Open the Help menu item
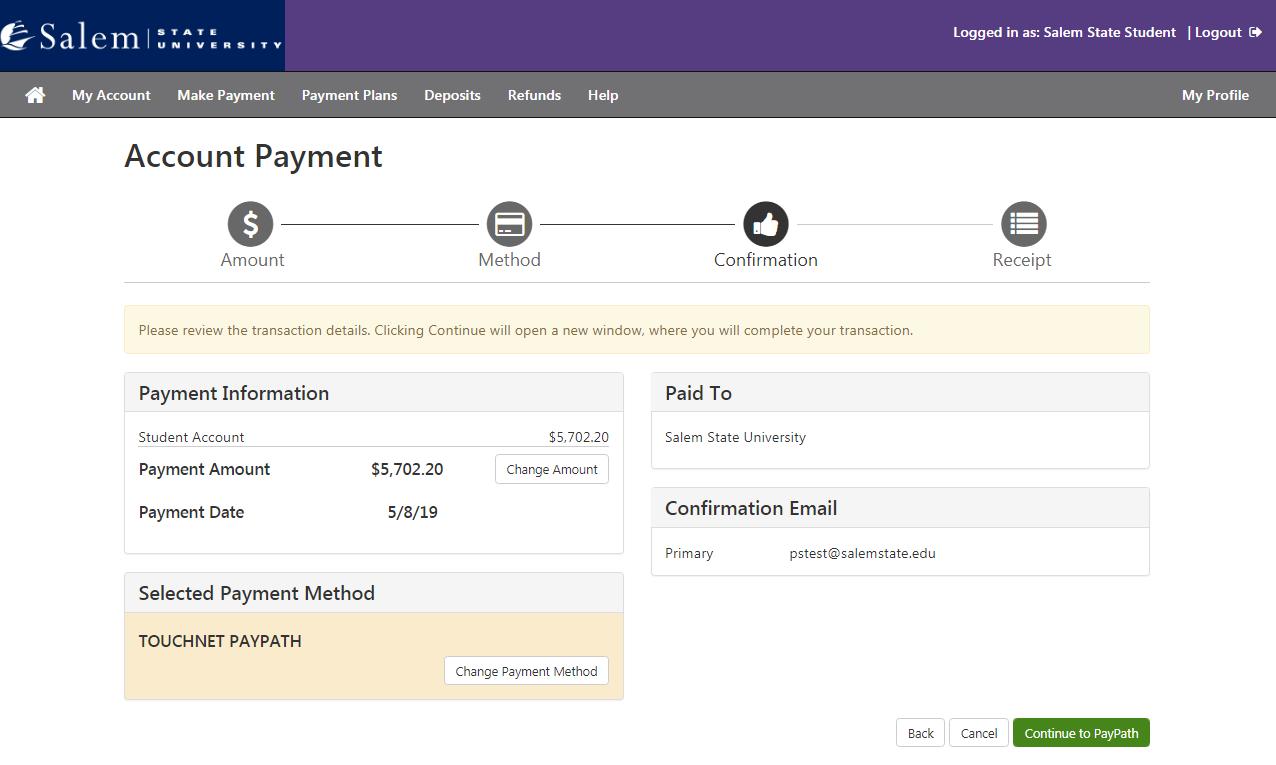 point(603,95)
